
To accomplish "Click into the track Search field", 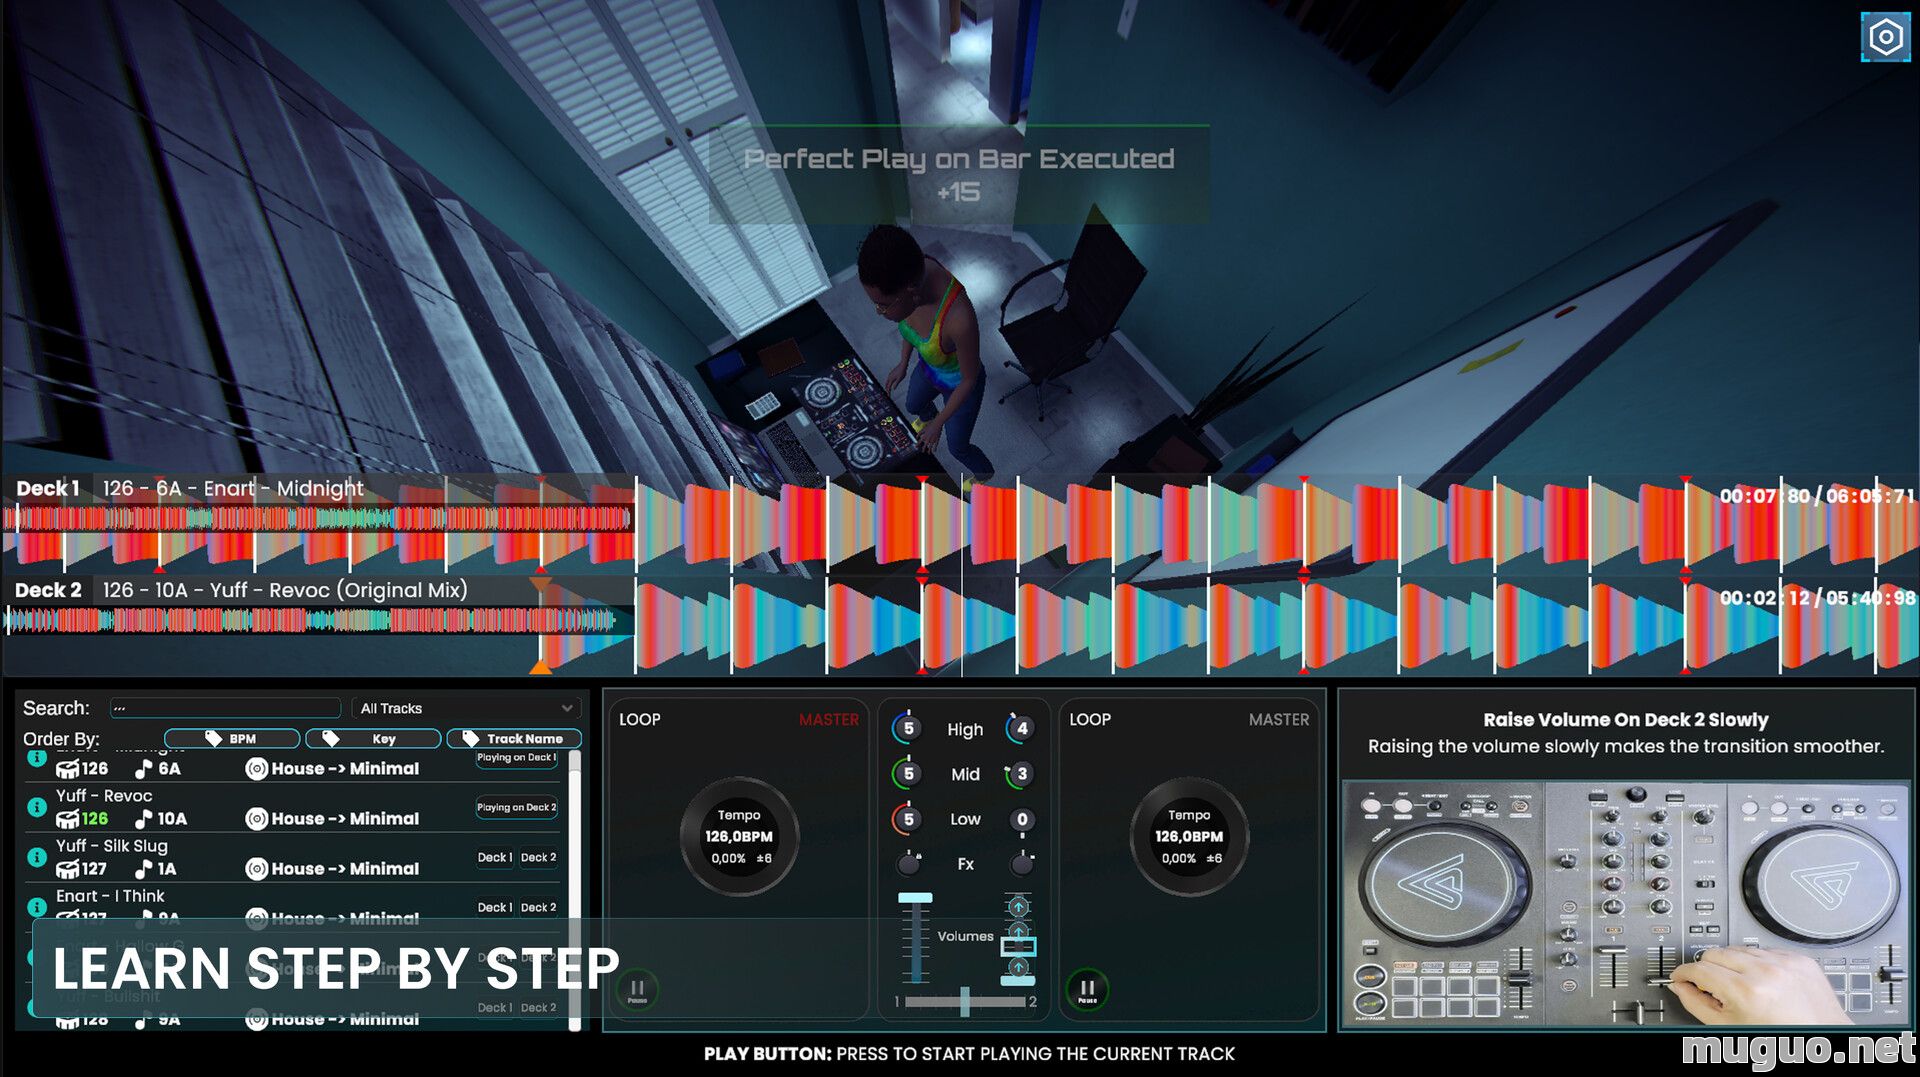I will (226, 708).
